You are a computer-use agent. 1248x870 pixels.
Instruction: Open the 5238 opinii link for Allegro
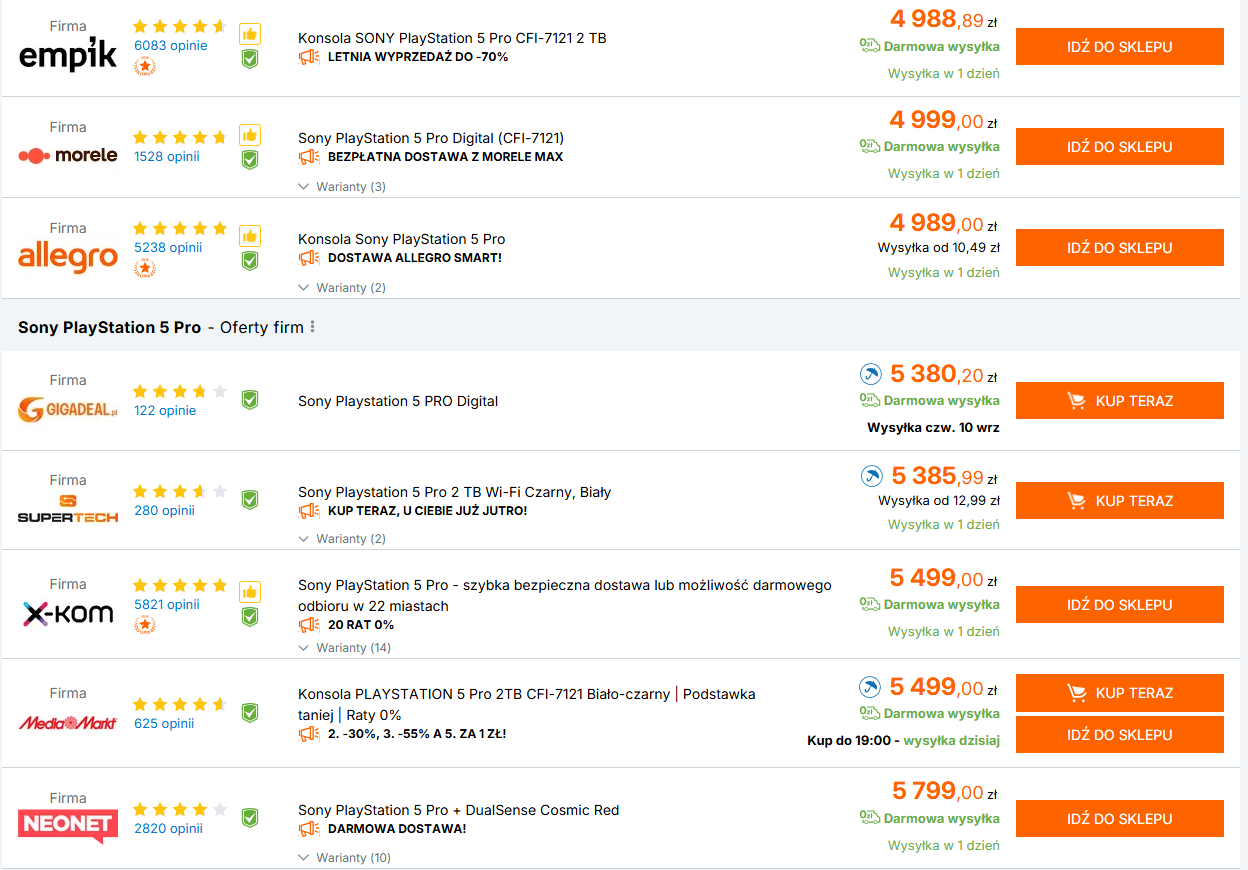coord(168,247)
